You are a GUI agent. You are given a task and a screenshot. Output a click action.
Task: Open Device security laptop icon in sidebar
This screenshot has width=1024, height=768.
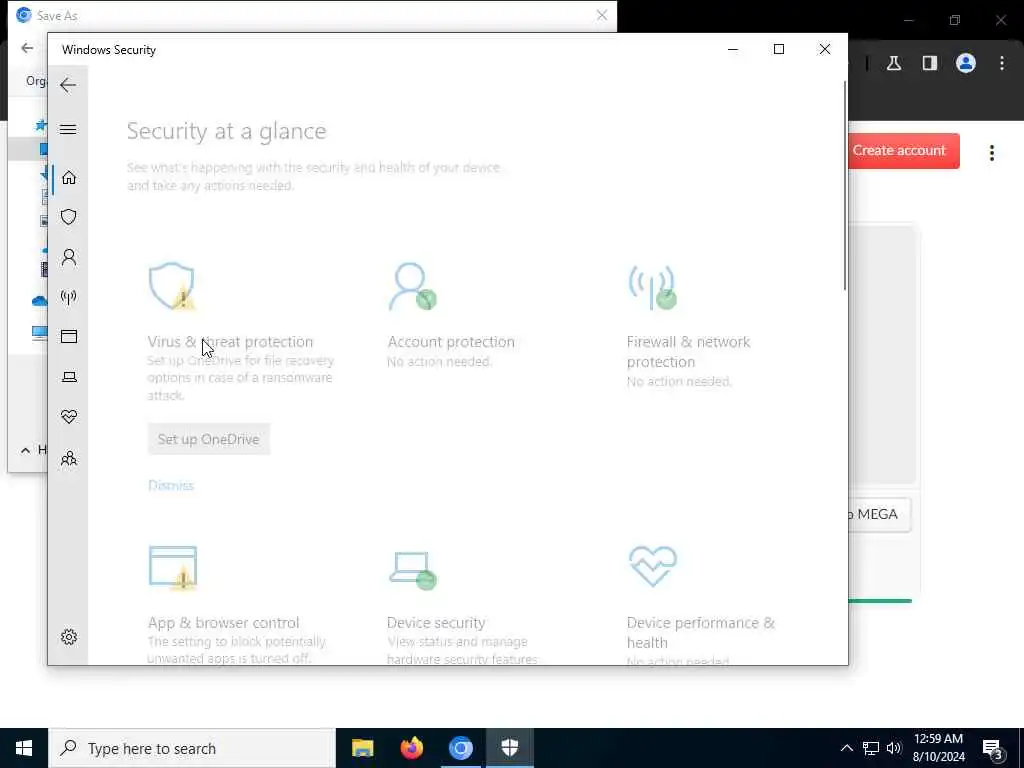click(x=69, y=377)
